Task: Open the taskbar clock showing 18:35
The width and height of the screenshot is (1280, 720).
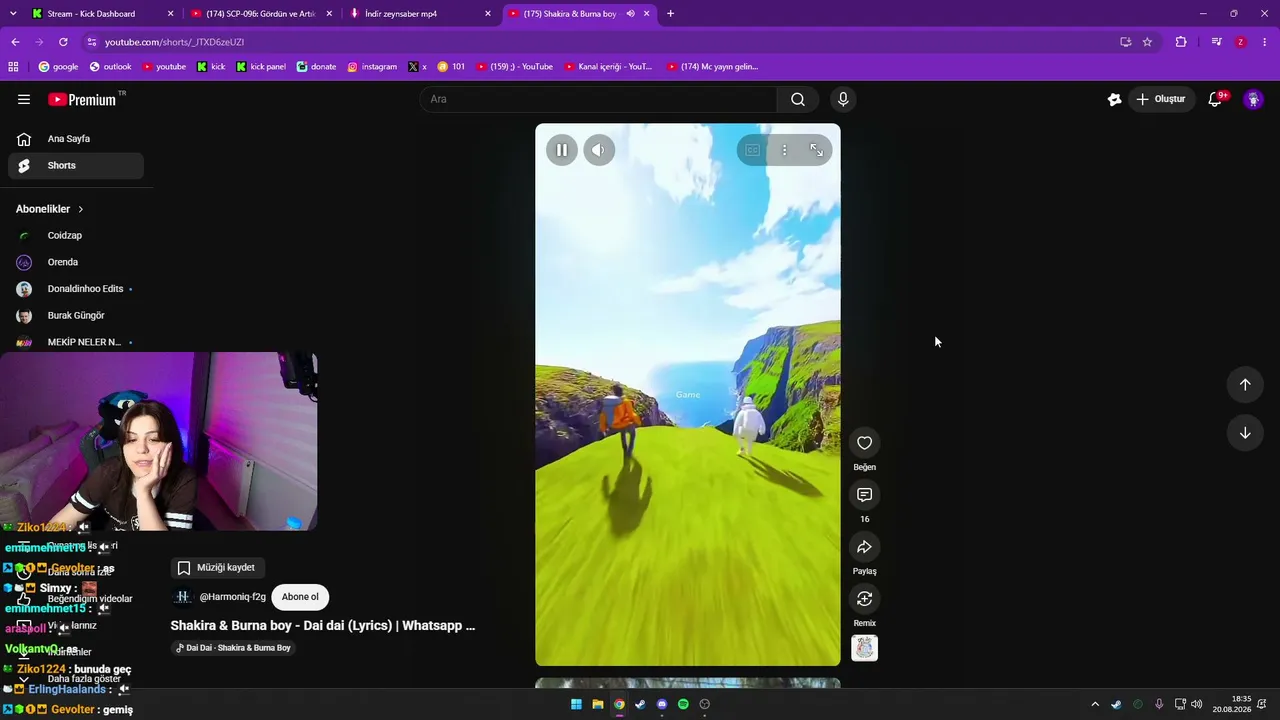Action: 1231,704
